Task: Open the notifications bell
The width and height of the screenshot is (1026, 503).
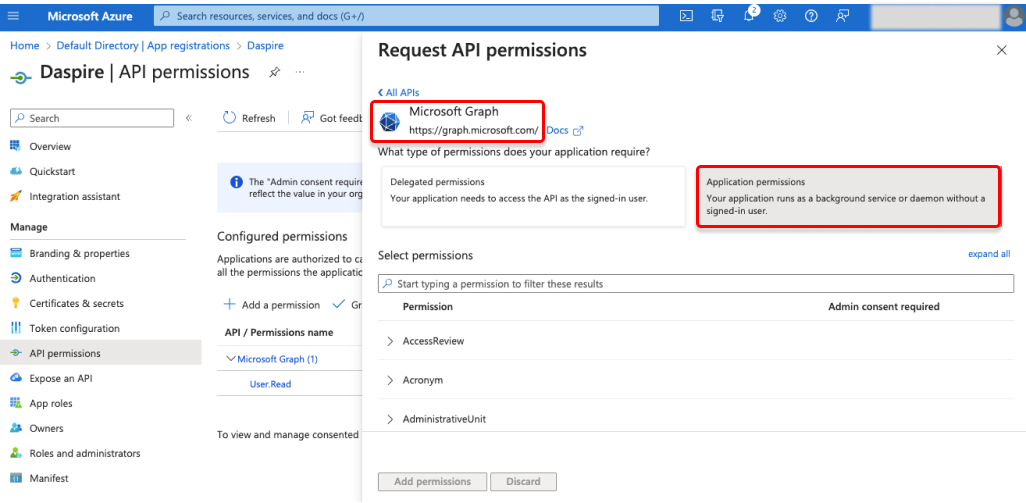Action: pos(750,16)
